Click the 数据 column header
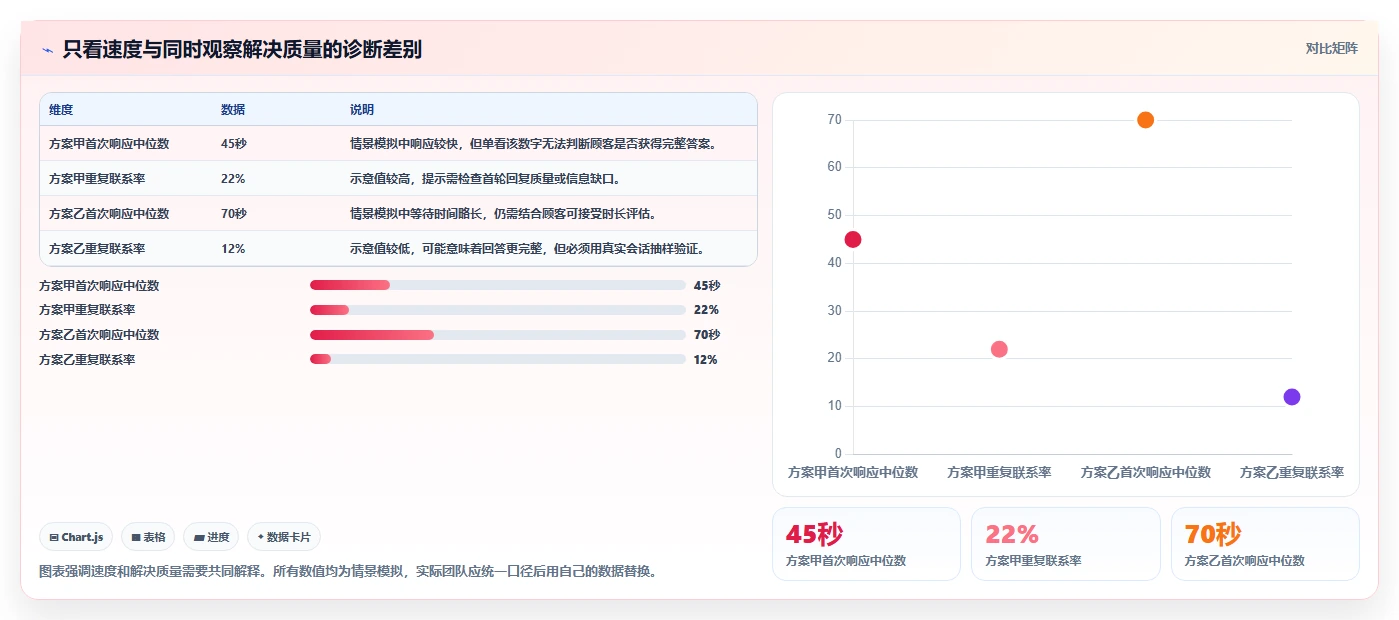Image resolution: width=1399 pixels, height=620 pixels. pos(233,110)
